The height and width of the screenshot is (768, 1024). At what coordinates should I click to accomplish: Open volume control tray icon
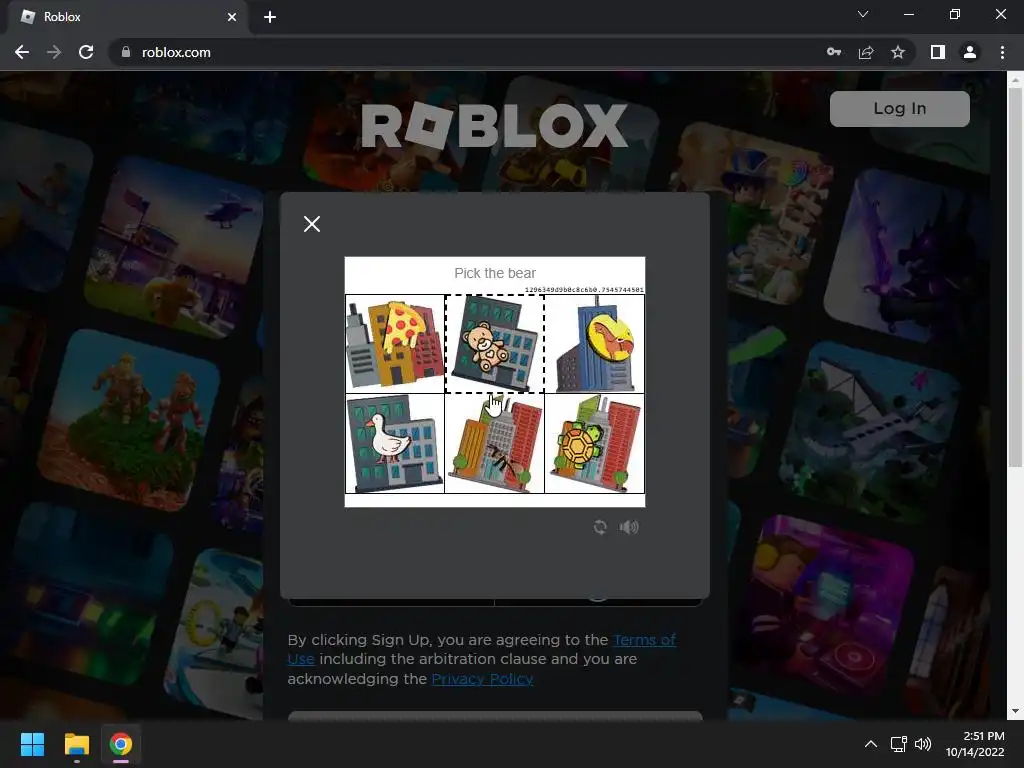pos(923,744)
